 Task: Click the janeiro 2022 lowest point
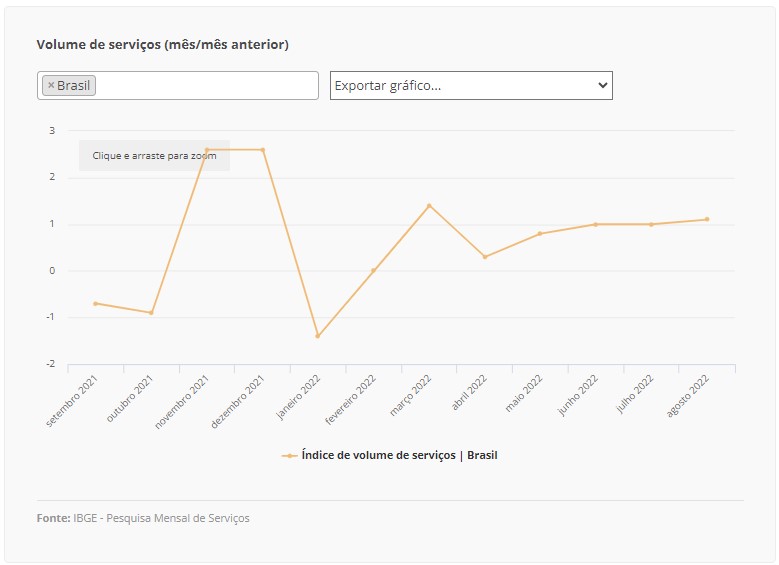[x=318, y=336]
